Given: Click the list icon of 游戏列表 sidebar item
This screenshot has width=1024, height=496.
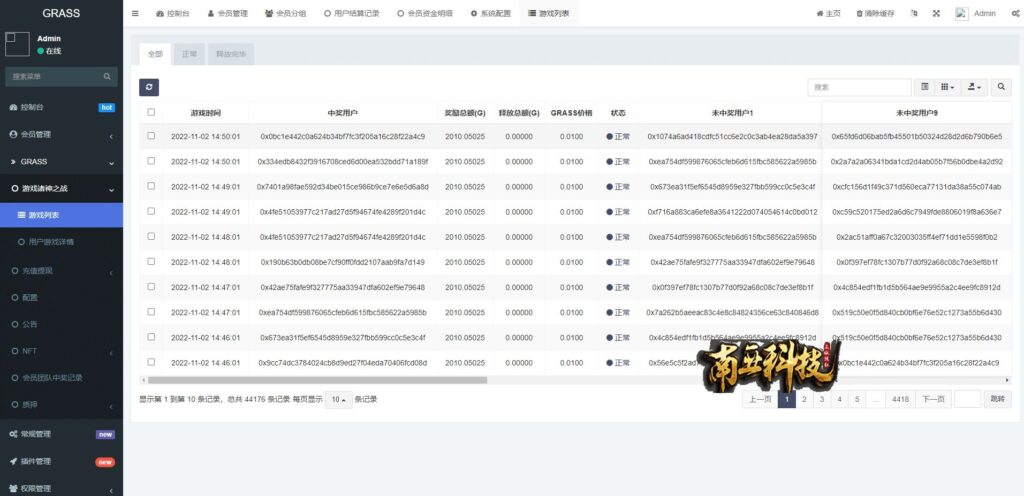Looking at the screenshot, I should pos(22,215).
